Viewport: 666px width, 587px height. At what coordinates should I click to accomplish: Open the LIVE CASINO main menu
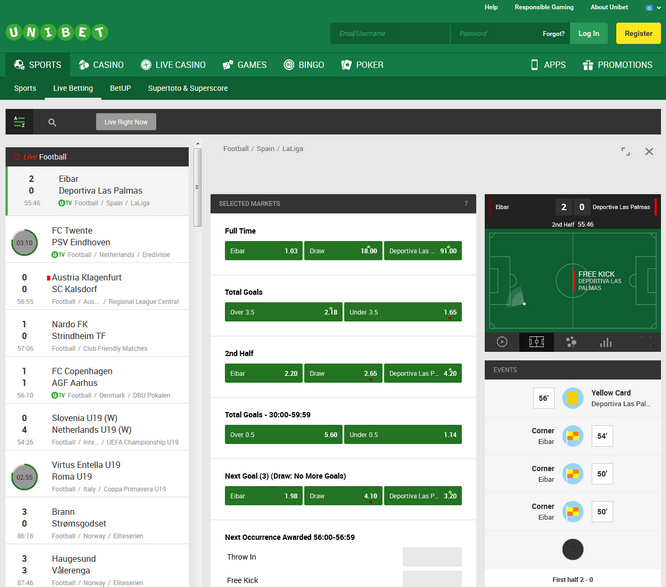click(x=173, y=65)
